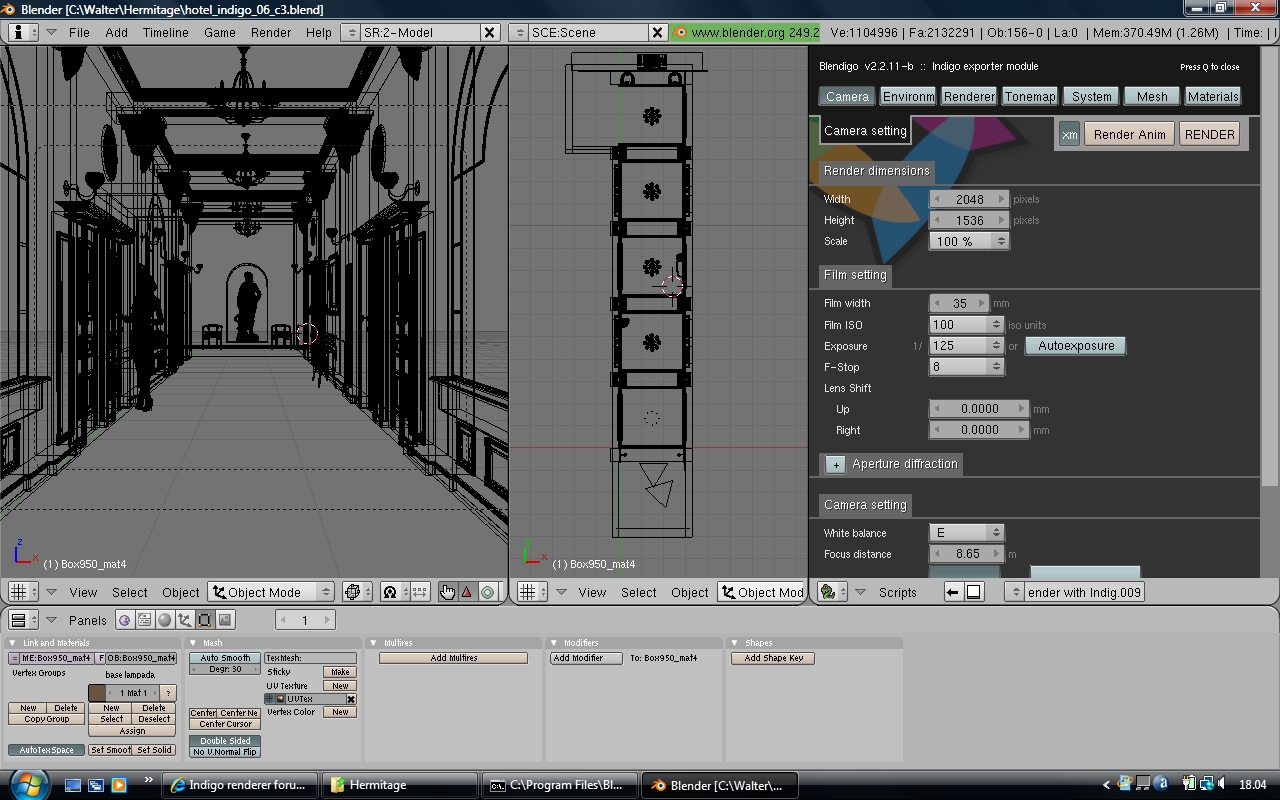This screenshot has width=1280, height=800.
Task: Select the Shading context sphere icon
Action: coord(165,620)
